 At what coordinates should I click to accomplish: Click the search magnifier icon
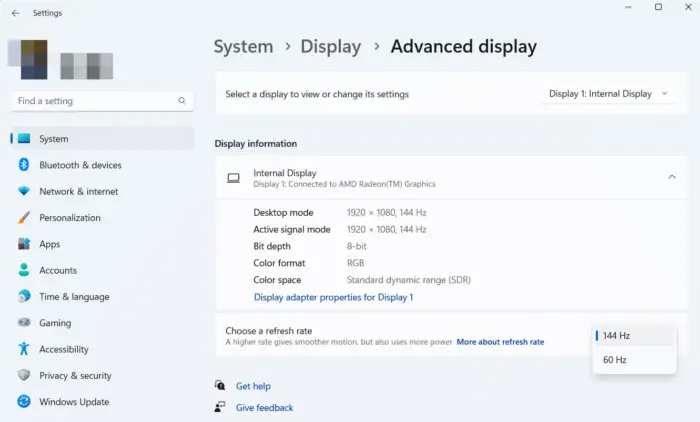pos(182,101)
